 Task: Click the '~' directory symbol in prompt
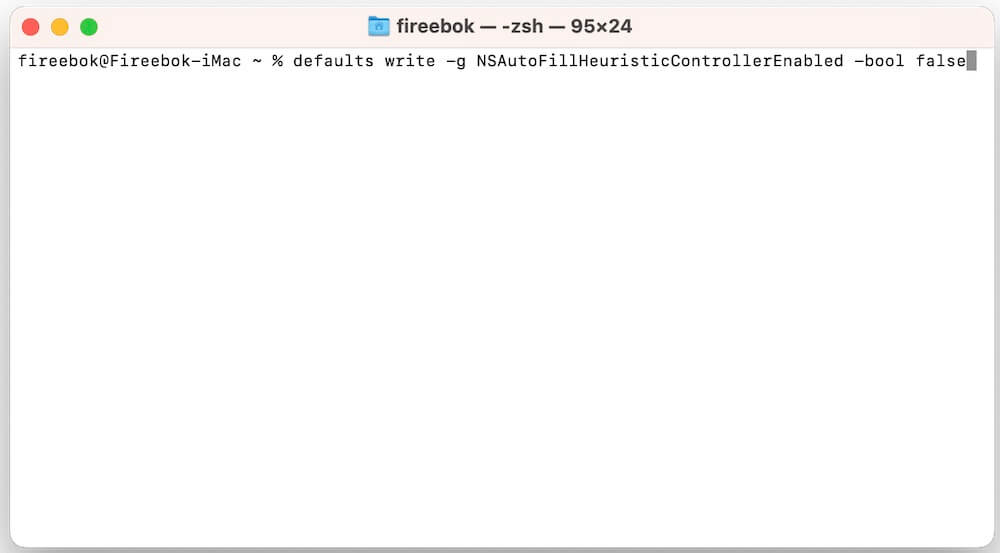pyautogui.click(x=257, y=62)
